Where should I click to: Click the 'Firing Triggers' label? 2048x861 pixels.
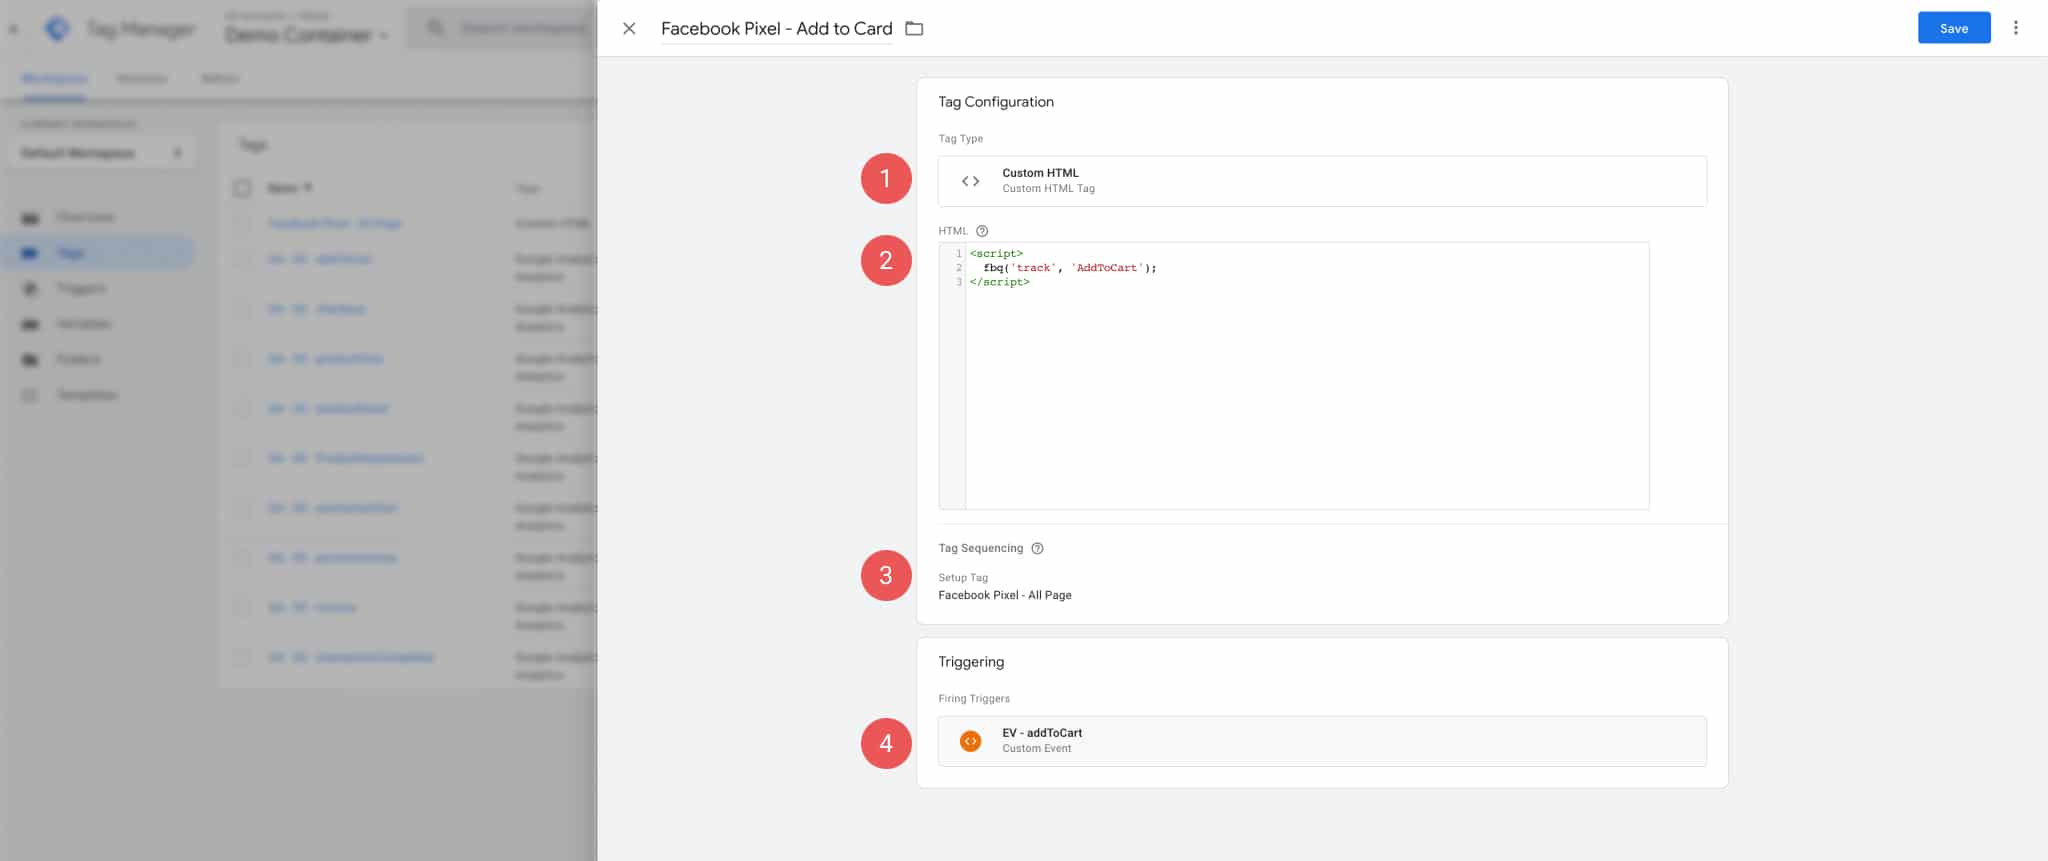973,699
